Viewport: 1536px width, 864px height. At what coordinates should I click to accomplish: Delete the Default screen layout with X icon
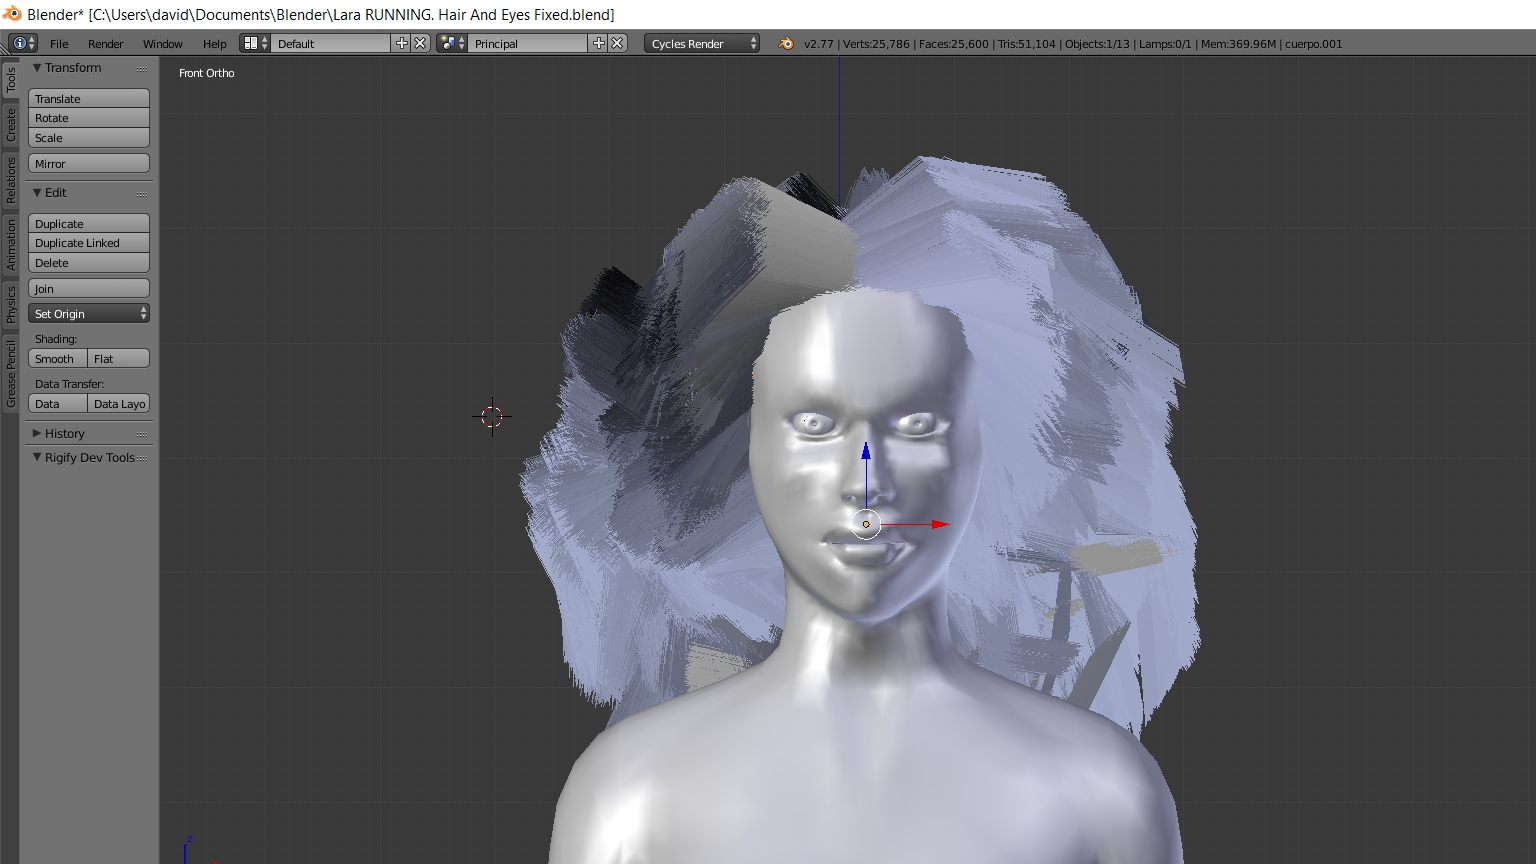pyautogui.click(x=420, y=43)
